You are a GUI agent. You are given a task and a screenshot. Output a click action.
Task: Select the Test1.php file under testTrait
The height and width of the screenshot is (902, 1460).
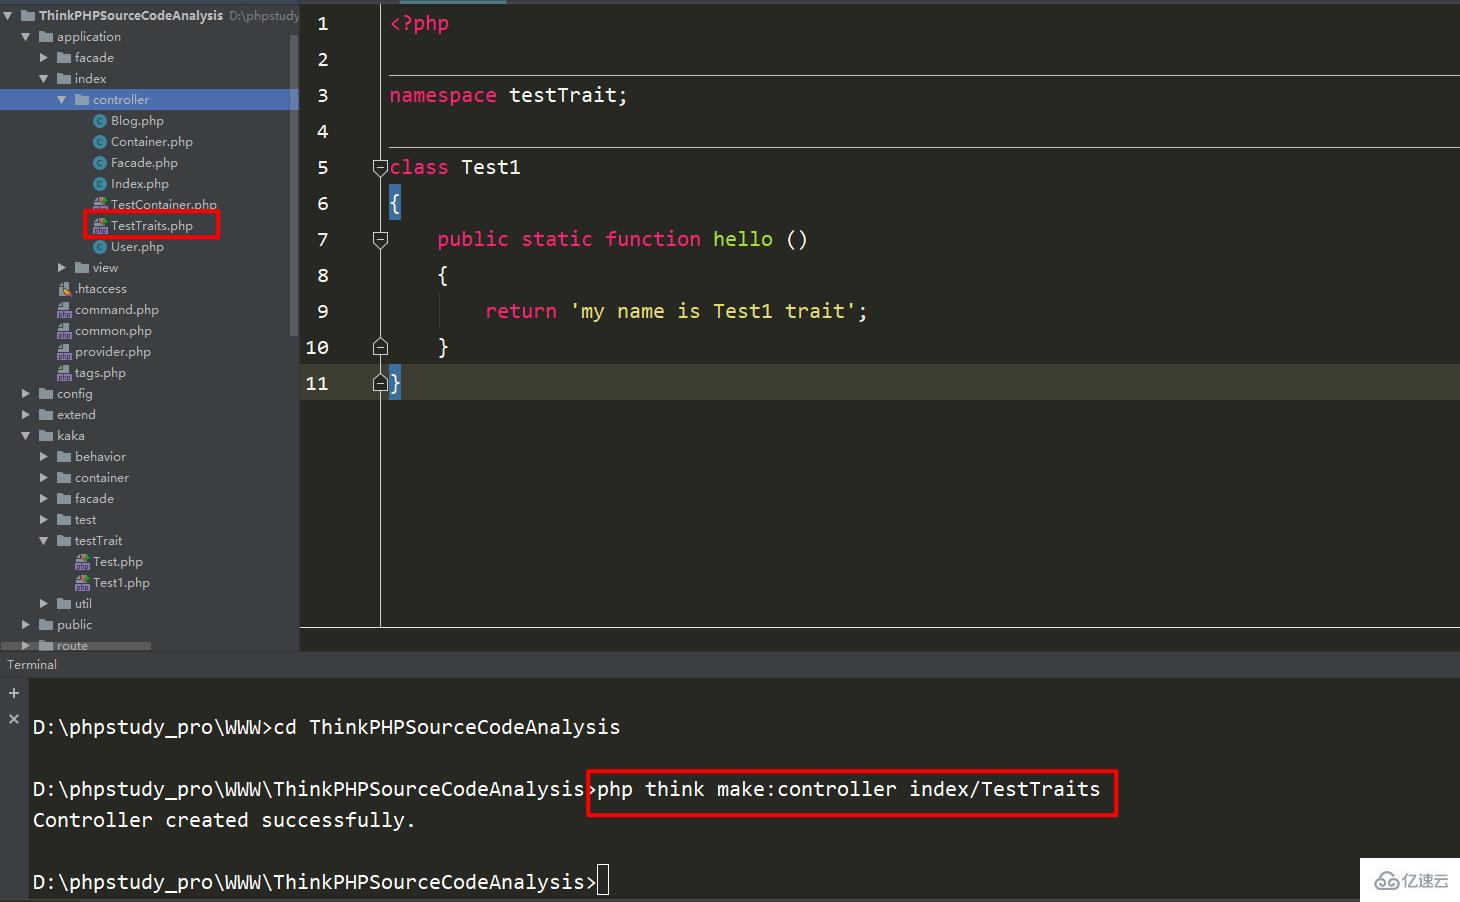pyautogui.click(x=121, y=583)
